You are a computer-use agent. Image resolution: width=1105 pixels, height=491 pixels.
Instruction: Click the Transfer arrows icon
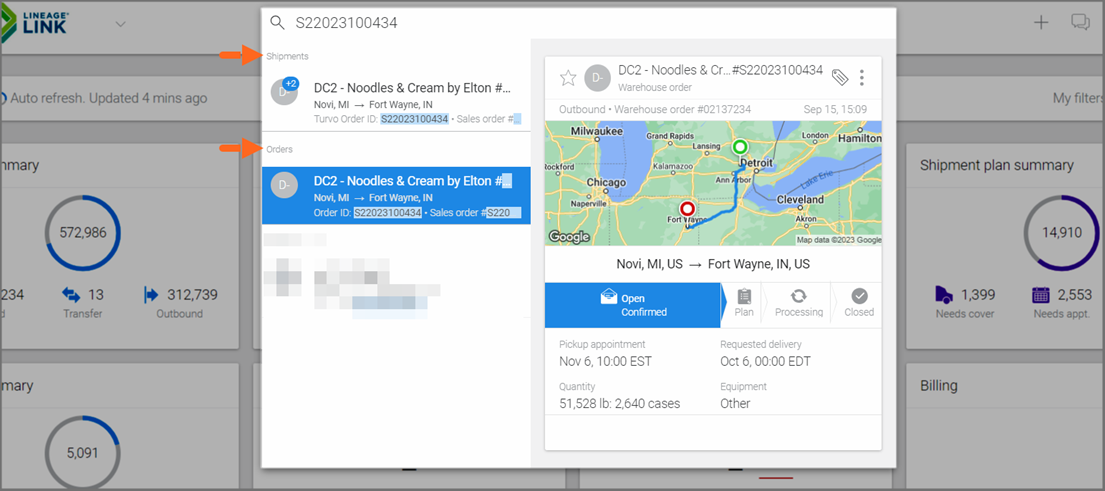72,294
